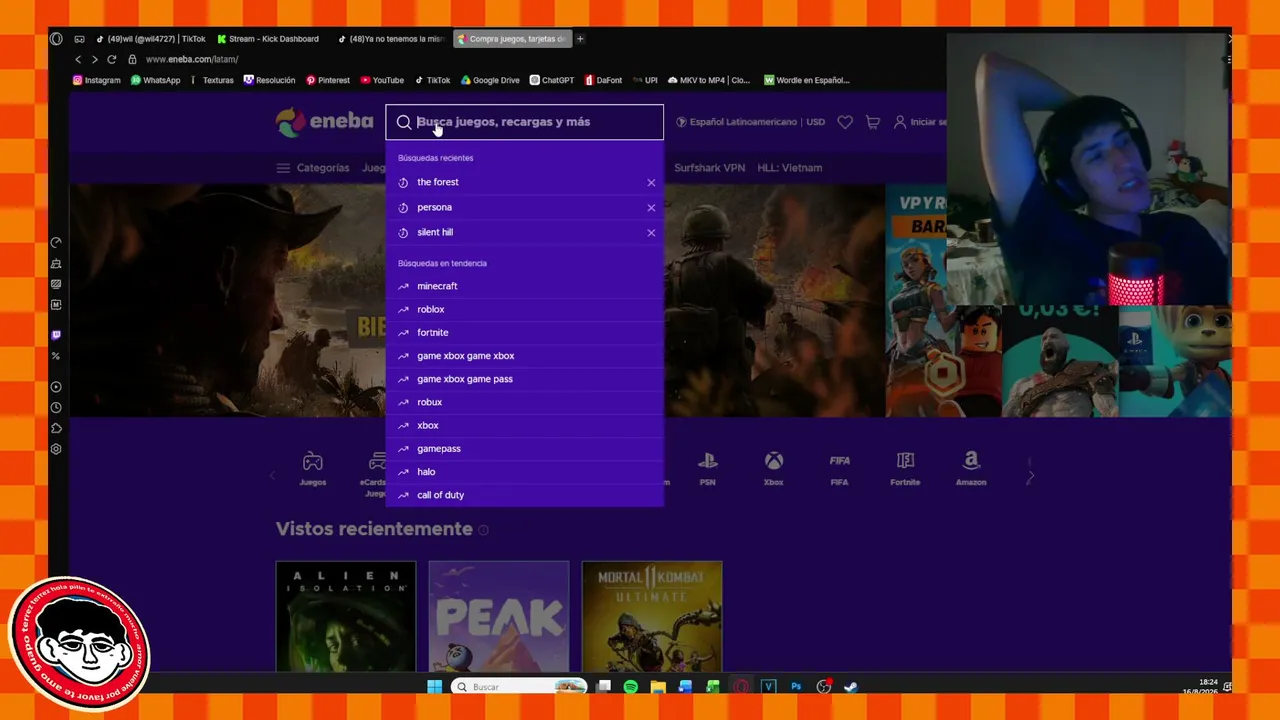Switch to 'Ya no tenemos la misma' tab
Viewport: 1280px width, 720px height.
pyautogui.click(x=390, y=39)
